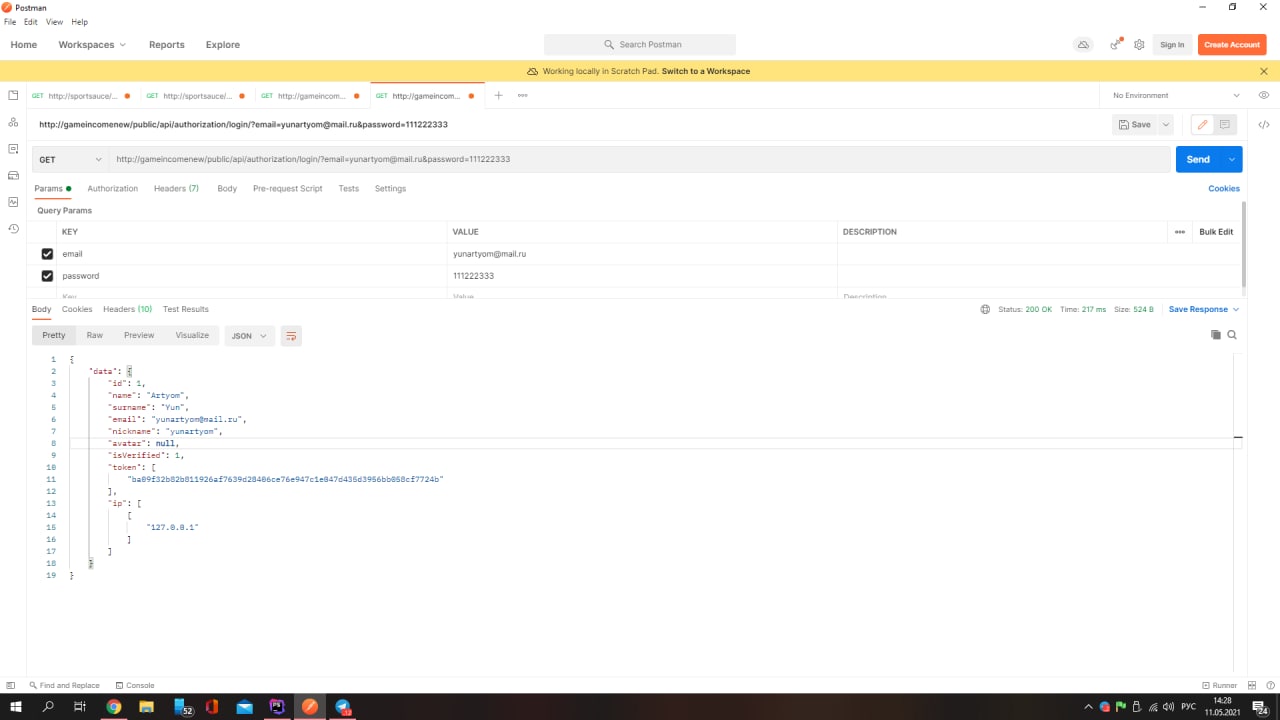
Task: Click Create Account
Action: pos(1232,44)
